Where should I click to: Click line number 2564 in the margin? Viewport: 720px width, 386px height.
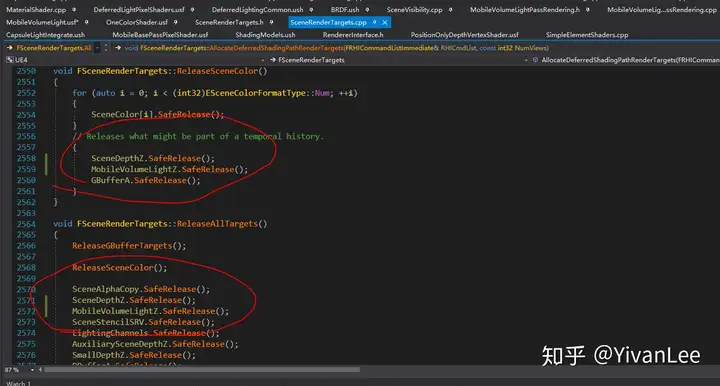click(26, 224)
